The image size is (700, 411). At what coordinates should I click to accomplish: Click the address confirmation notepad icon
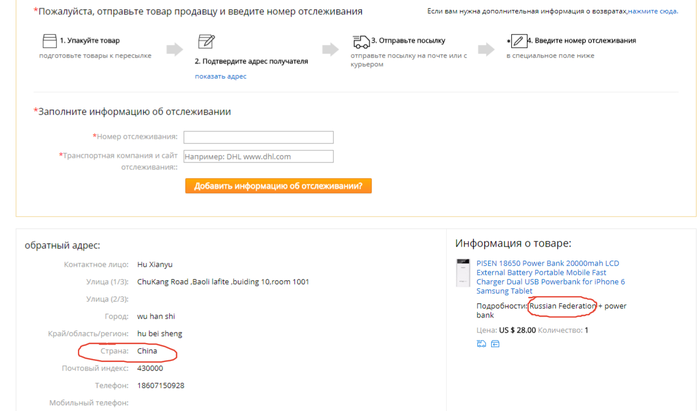206,41
